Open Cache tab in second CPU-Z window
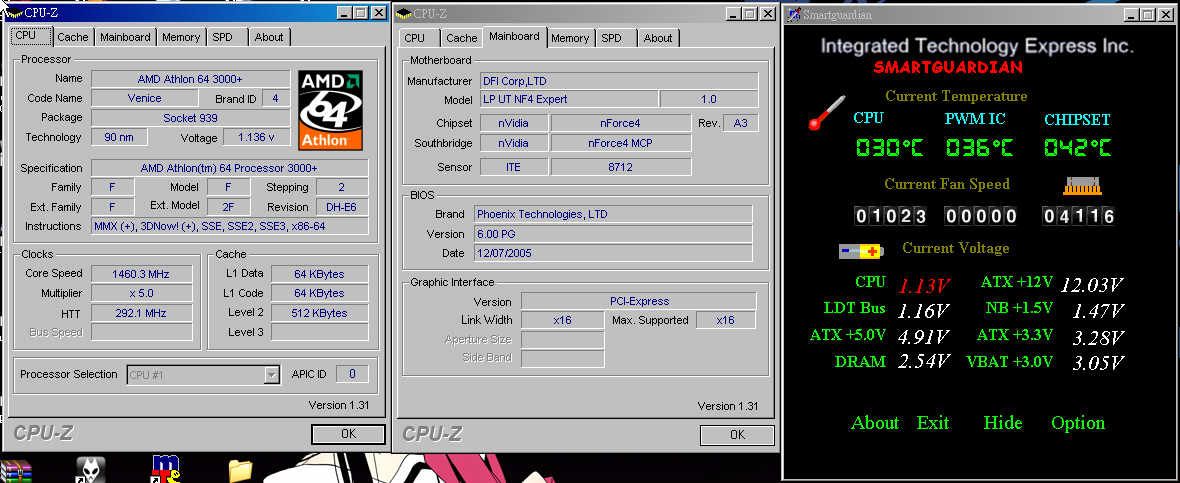The width and height of the screenshot is (1180, 483). pos(461,38)
